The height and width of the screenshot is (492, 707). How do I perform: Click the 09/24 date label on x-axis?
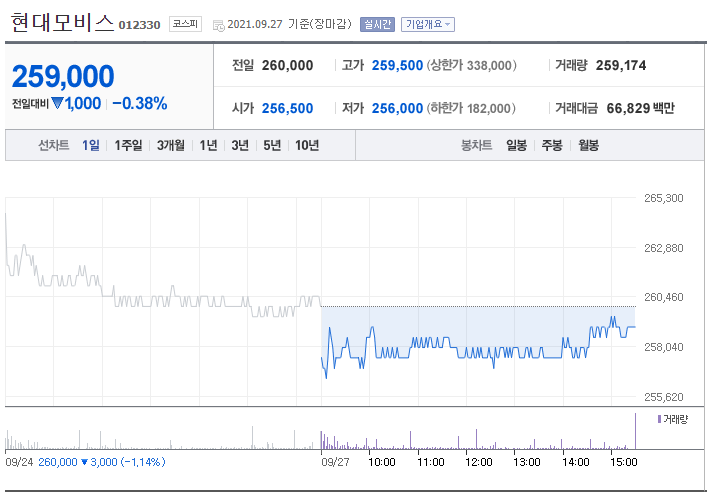19,462
